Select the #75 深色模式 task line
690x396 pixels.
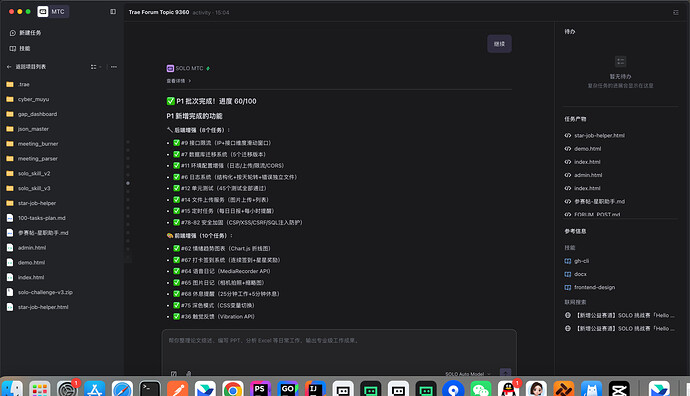pyautogui.click(x=214, y=305)
